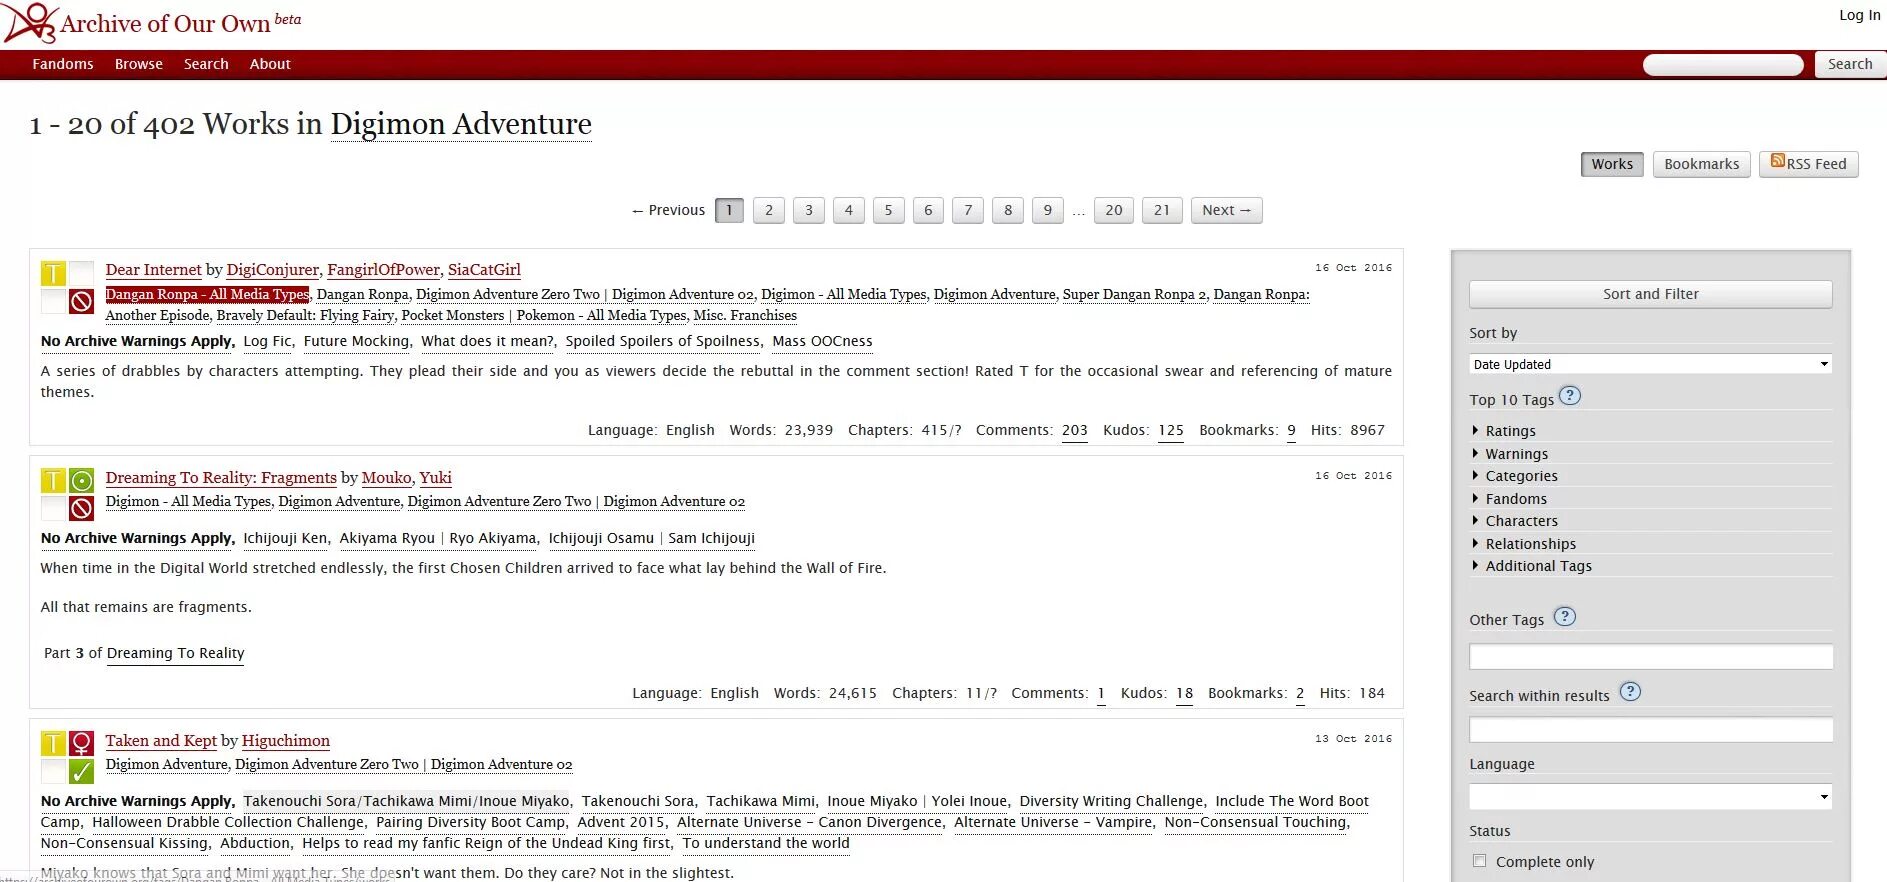Open the Dear Internet work link

[154, 270]
